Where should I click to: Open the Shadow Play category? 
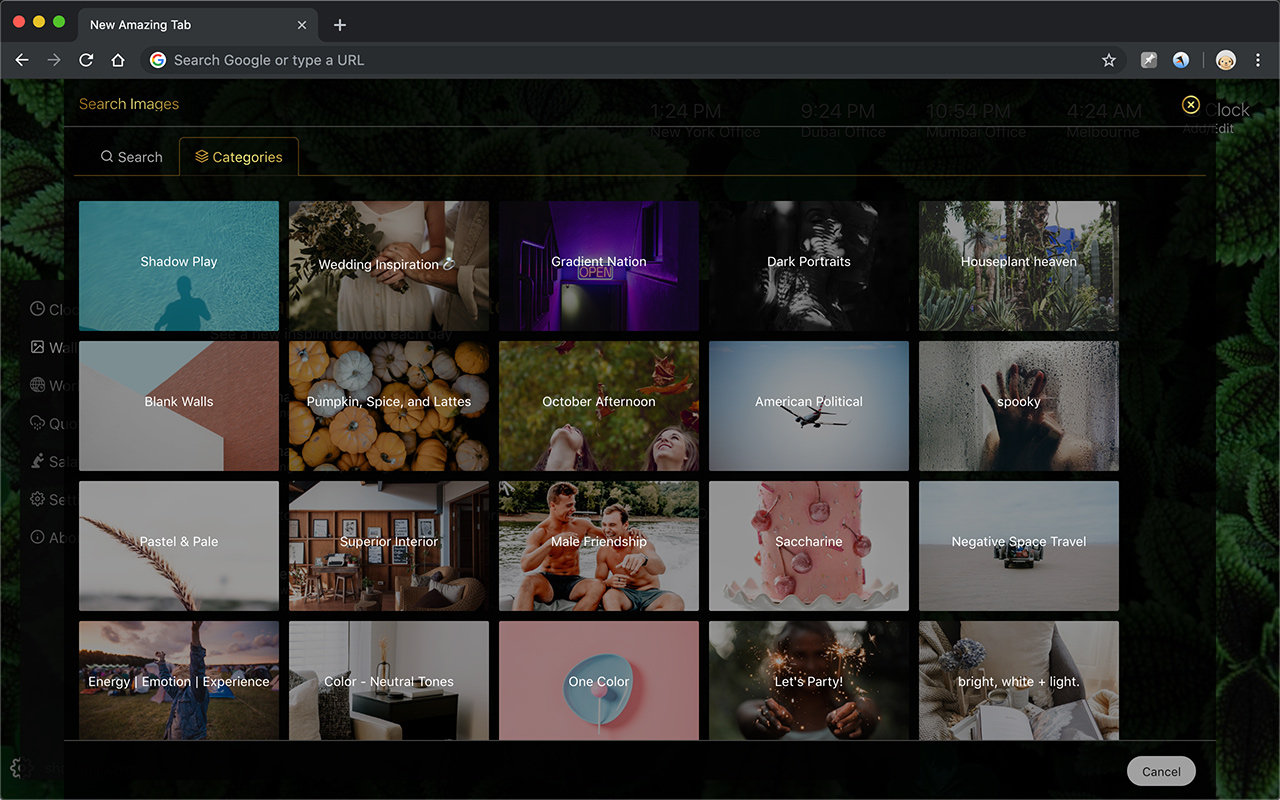[179, 266]
